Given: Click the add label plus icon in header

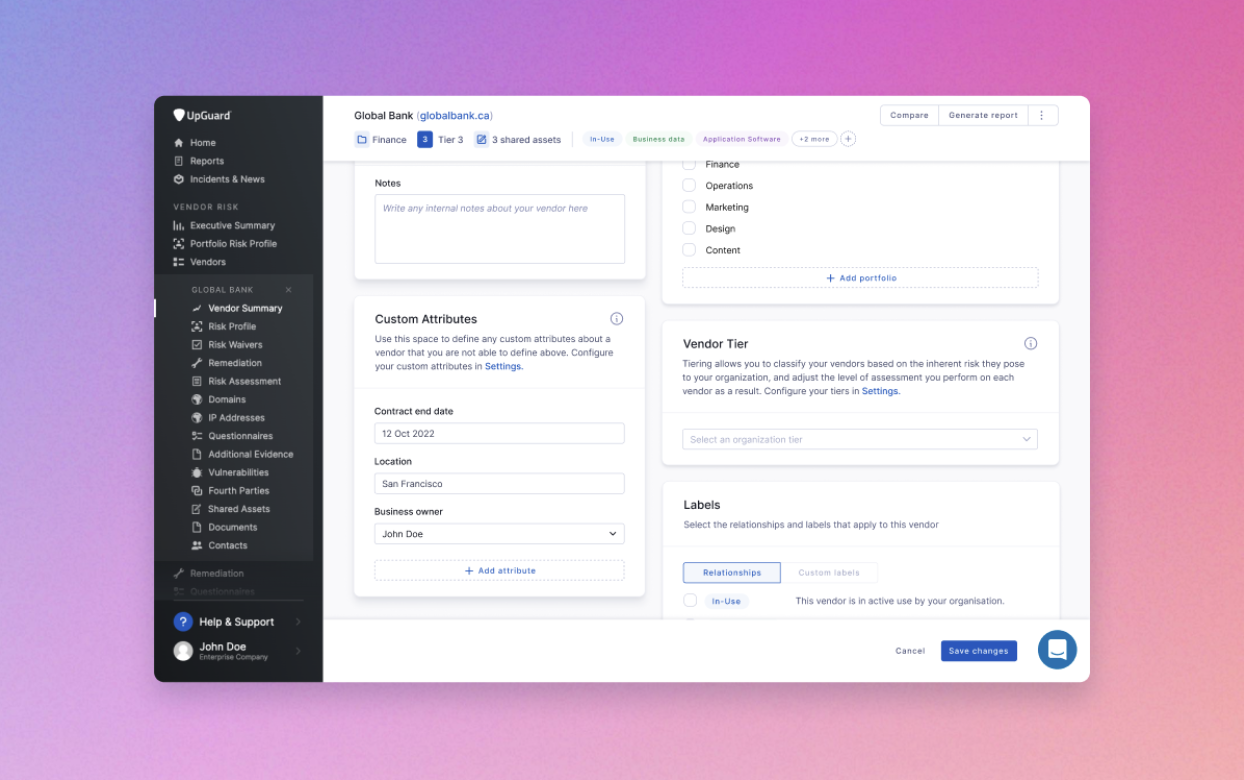Looking at the screenshot, I should click(848, 139).
